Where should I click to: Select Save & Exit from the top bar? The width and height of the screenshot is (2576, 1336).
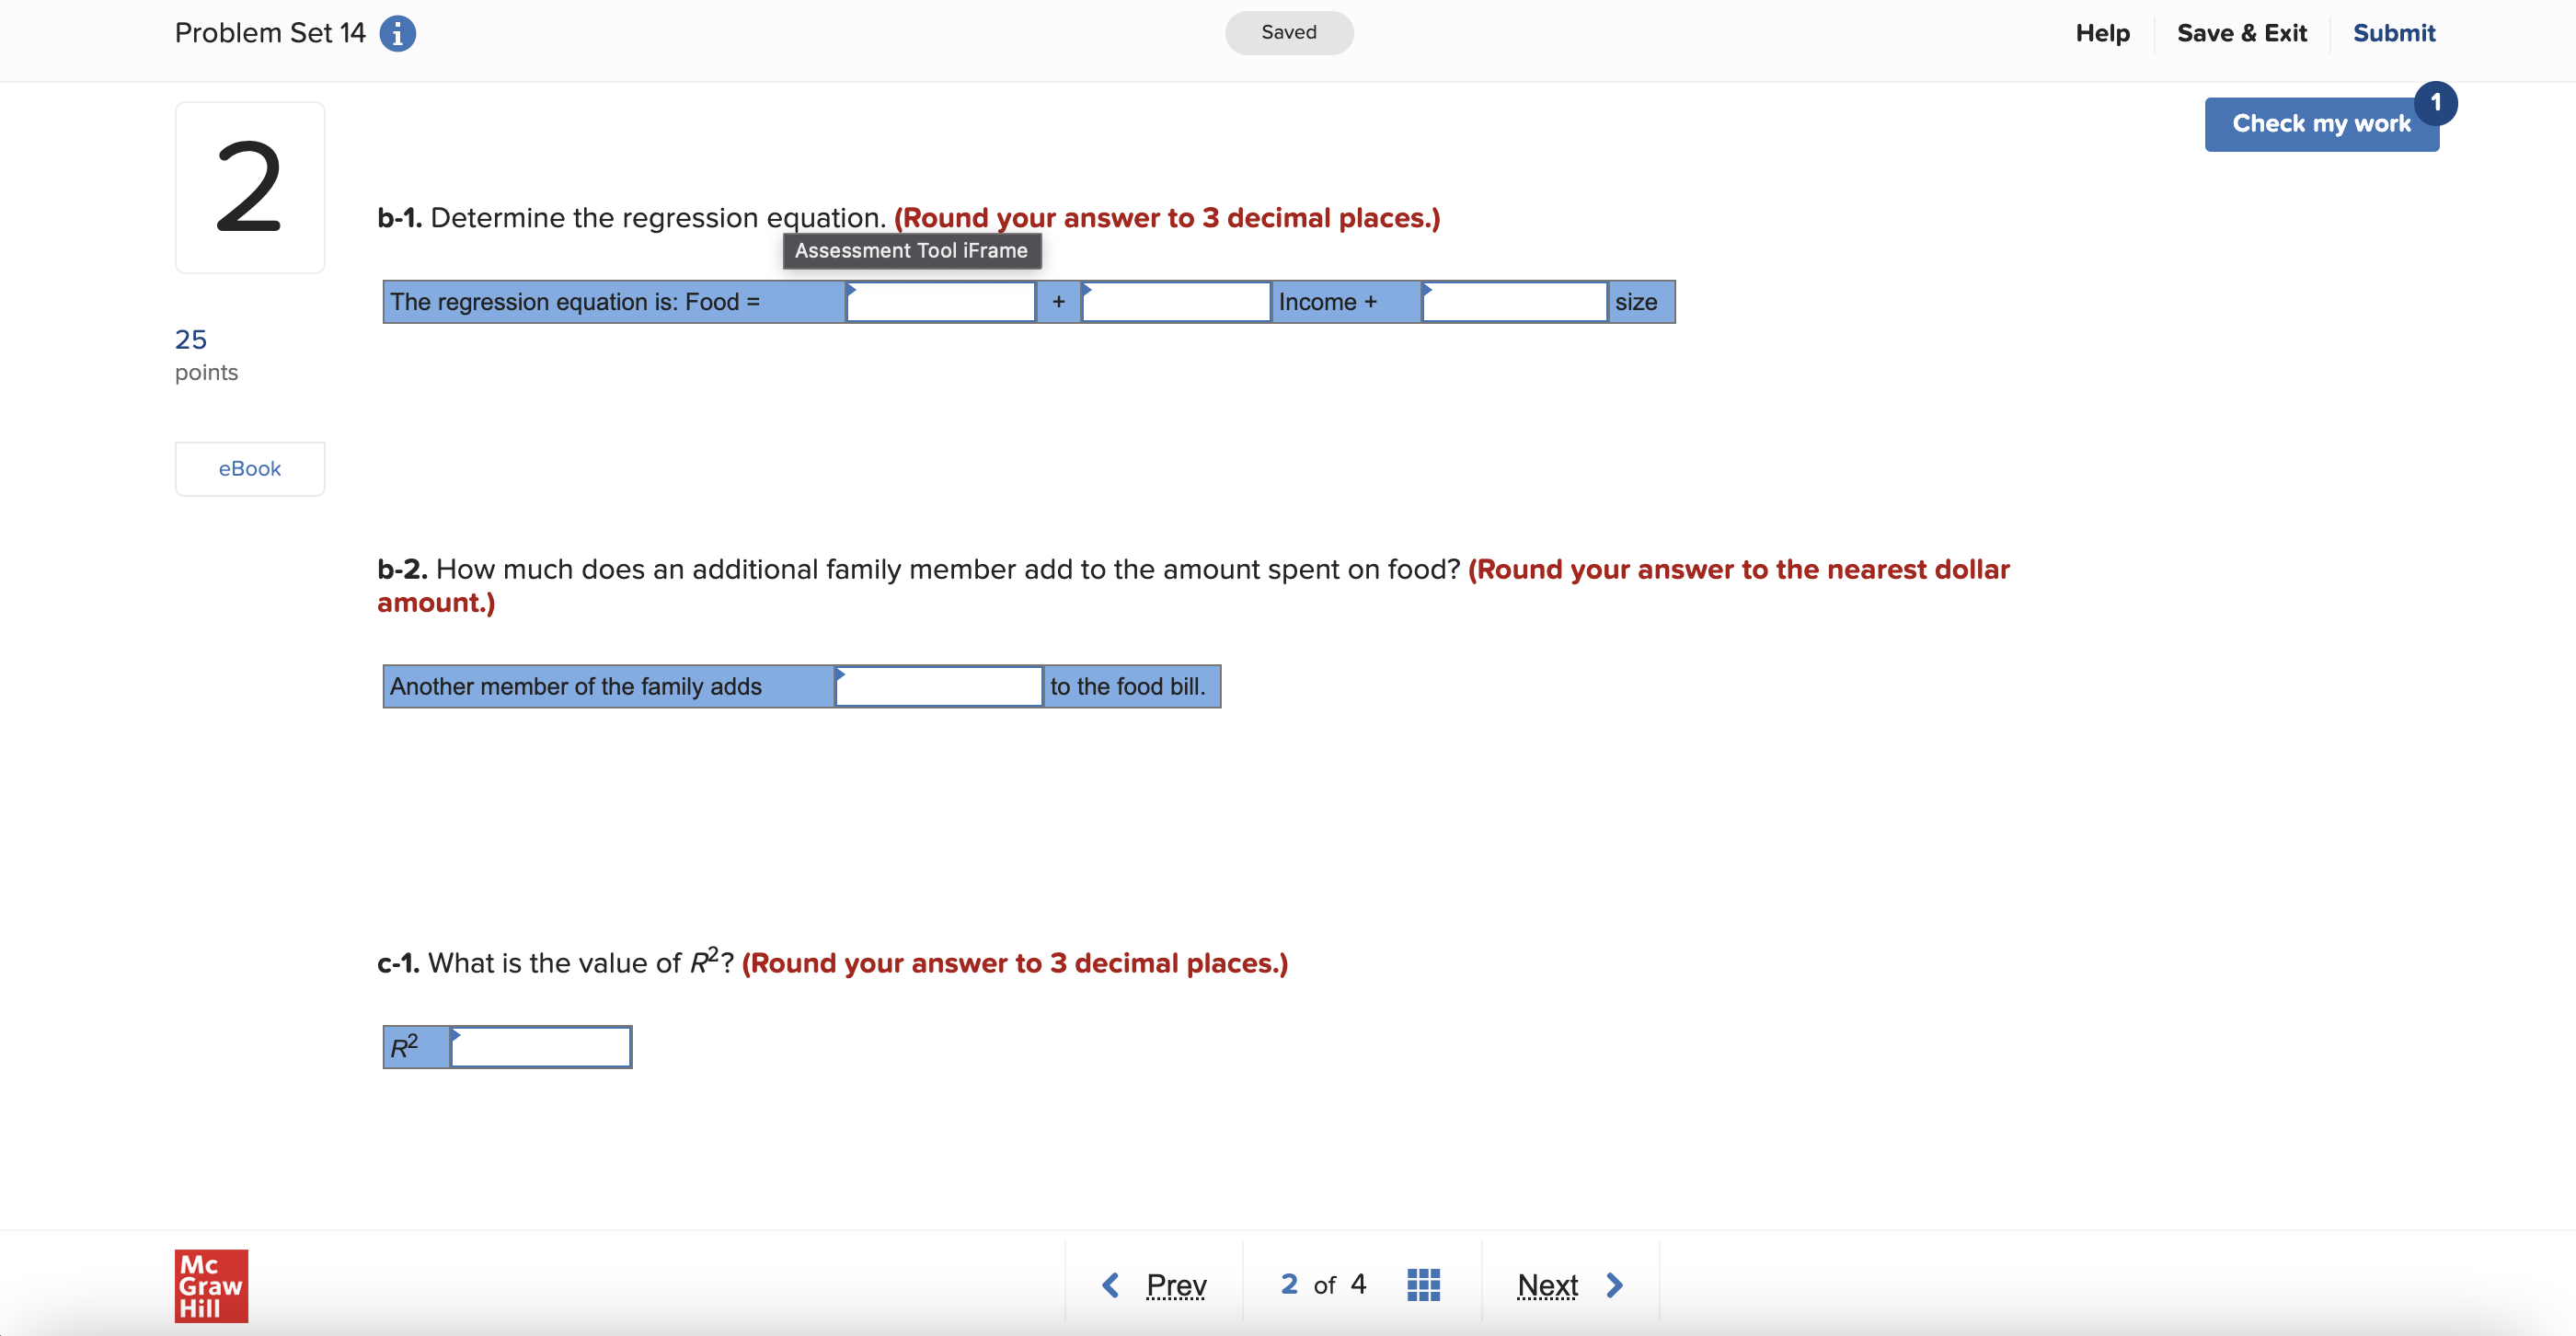point(2242,33)
